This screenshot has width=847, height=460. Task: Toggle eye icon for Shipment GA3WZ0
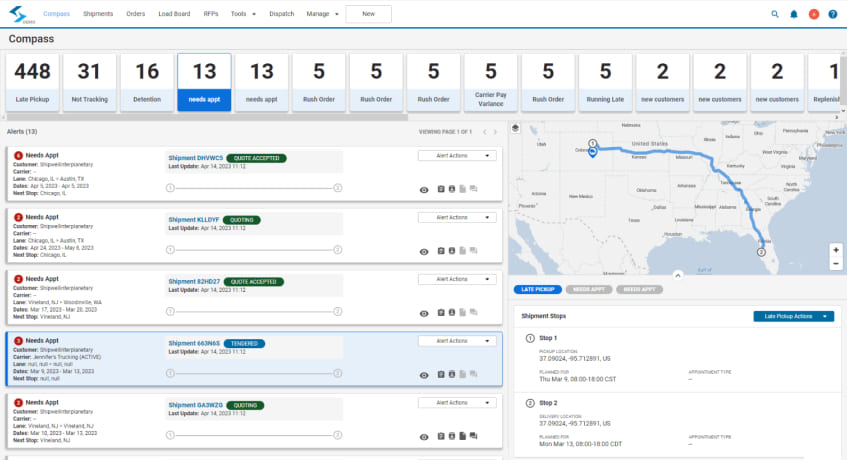pyautogui.click(x=424, y=437)
